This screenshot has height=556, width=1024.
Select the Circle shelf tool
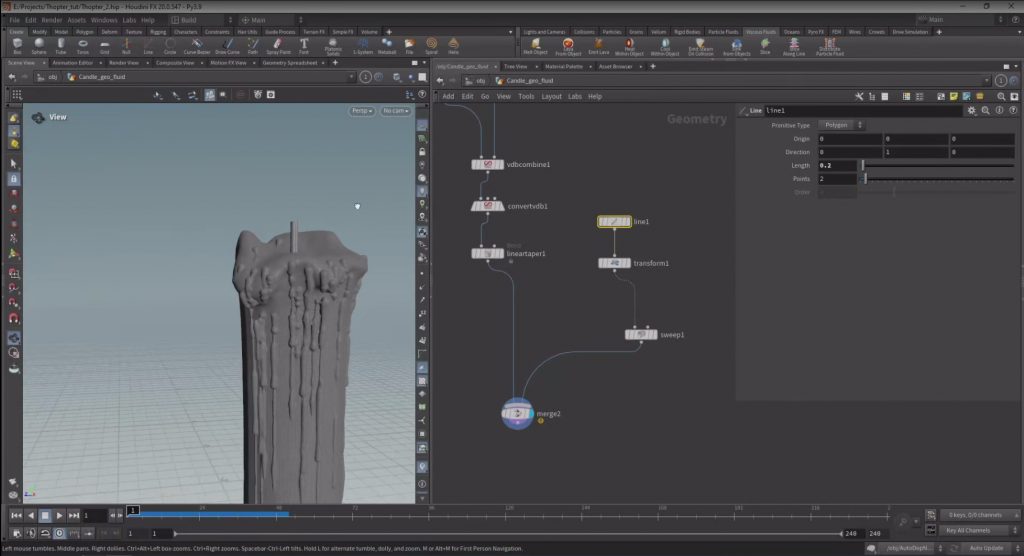tap(170, 46)
